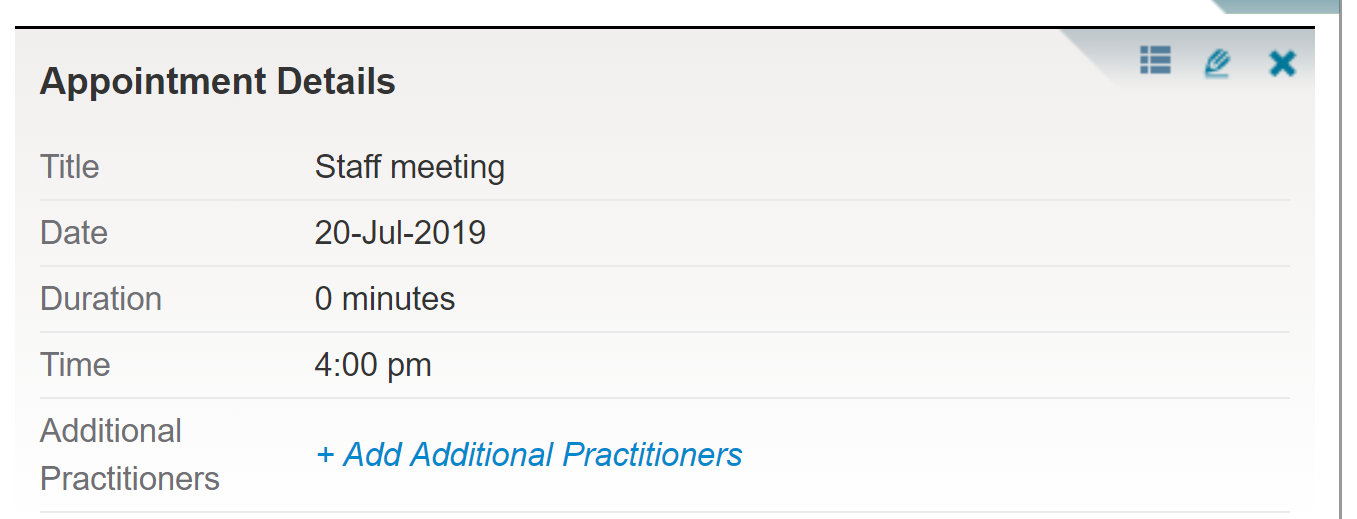Click the Add Additional Practitioners link

point(529,455)
